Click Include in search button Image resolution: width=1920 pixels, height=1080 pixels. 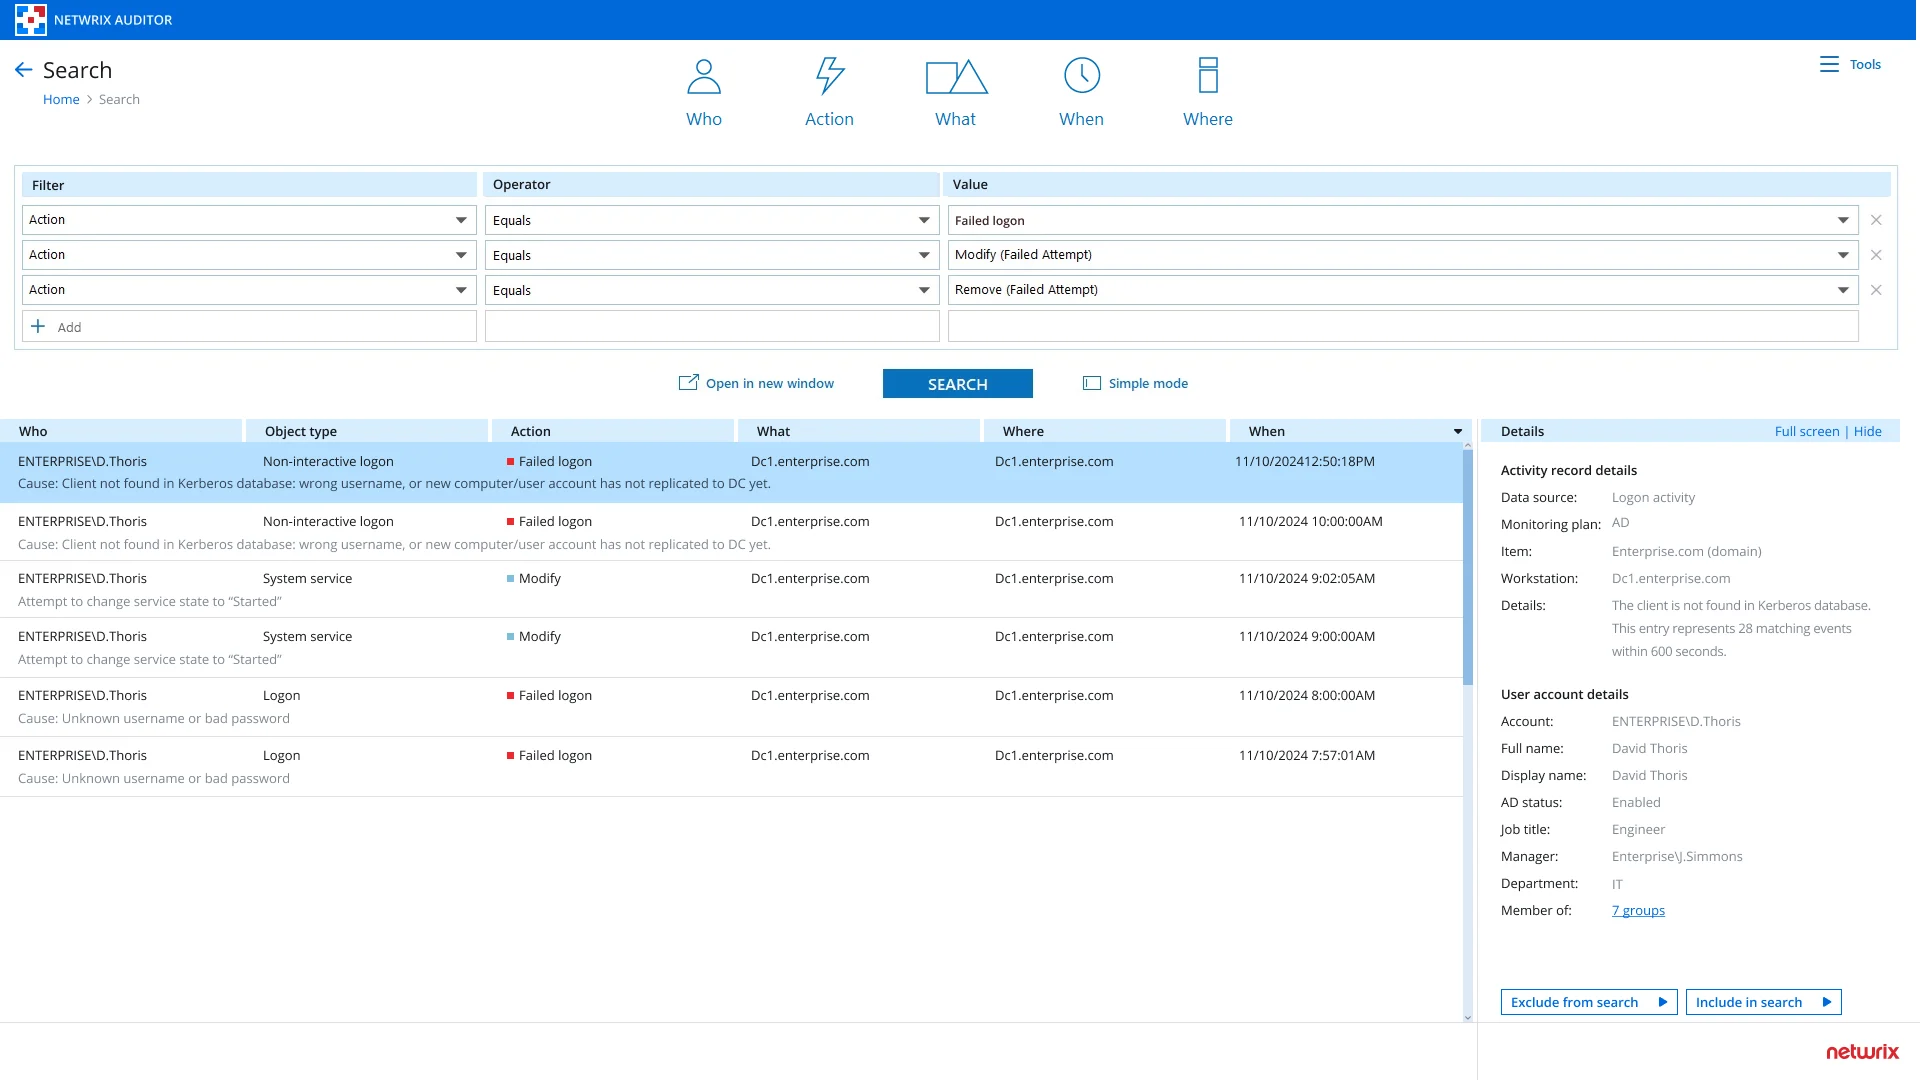(1763, 1002)
